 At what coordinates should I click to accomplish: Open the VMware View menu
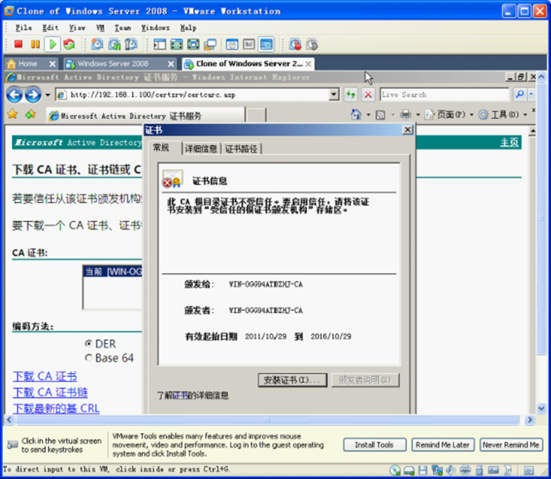(77, 27)
